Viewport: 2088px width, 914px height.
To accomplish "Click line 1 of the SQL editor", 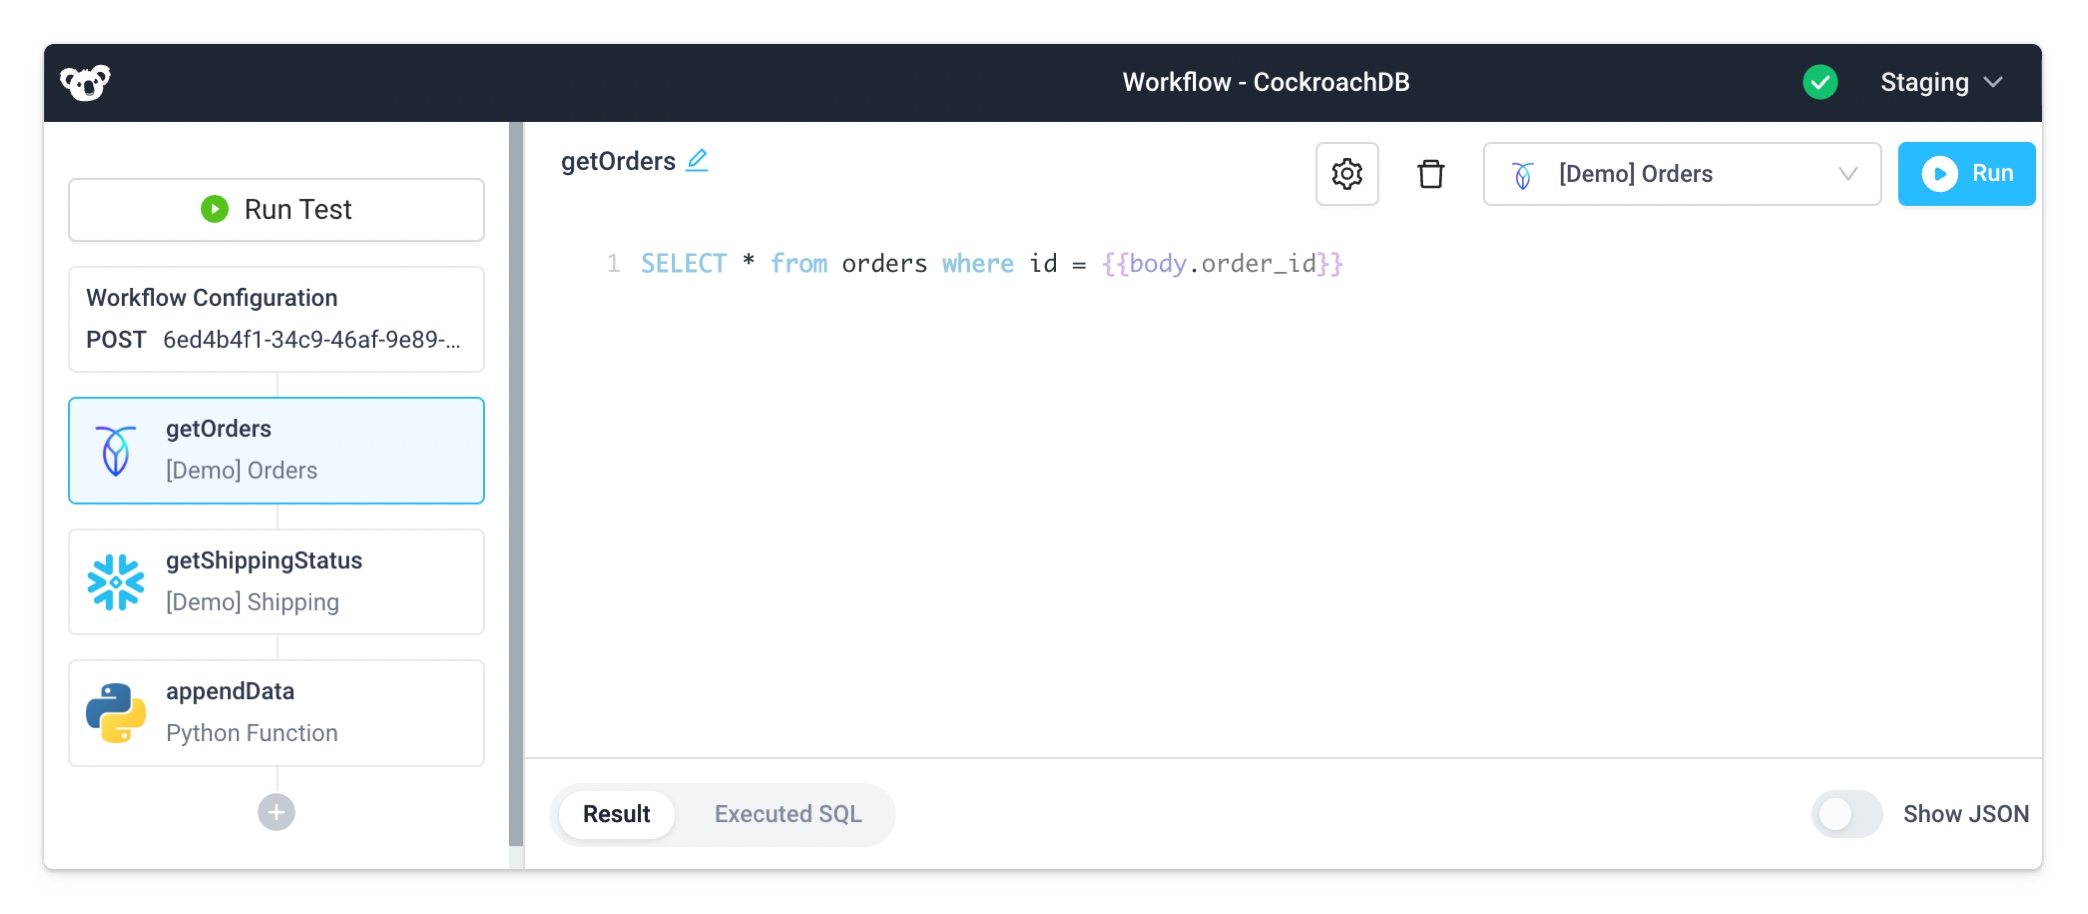I will point(990,263).
